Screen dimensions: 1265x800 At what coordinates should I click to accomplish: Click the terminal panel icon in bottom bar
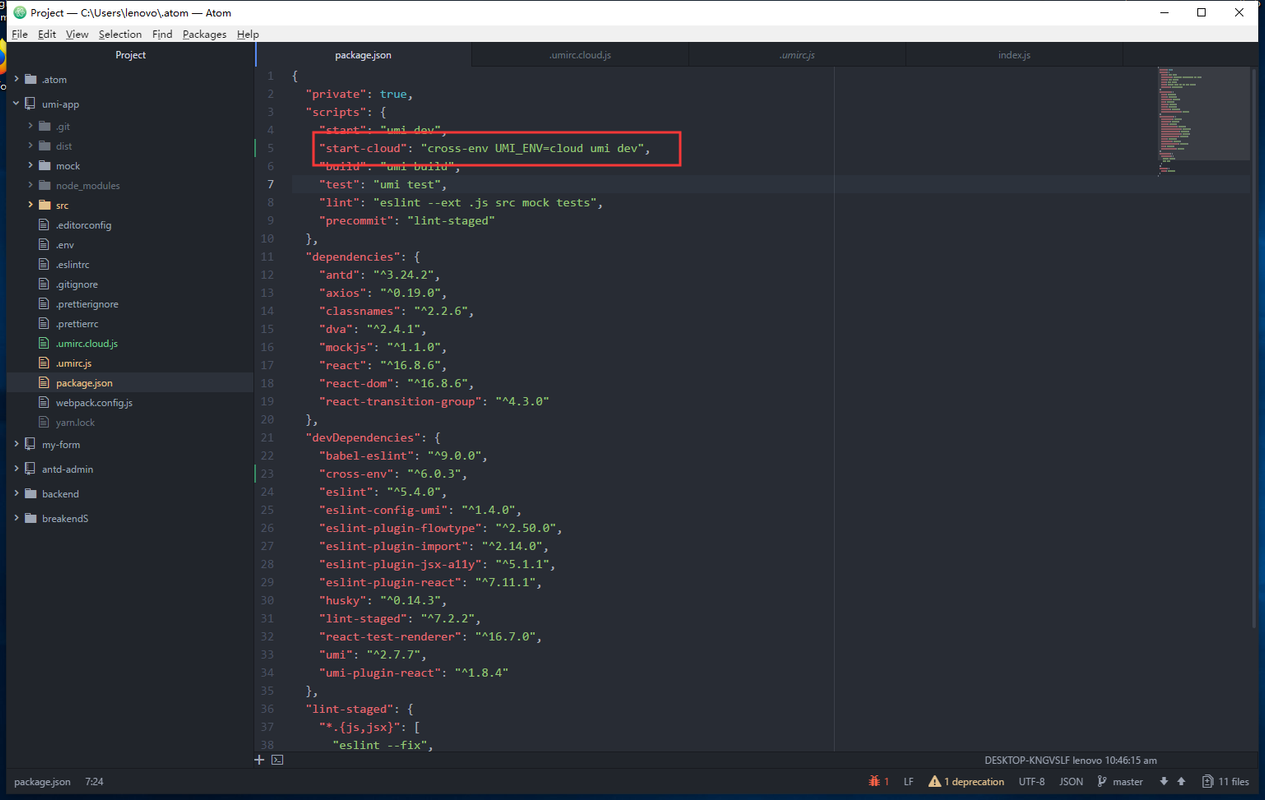point(278,760)
